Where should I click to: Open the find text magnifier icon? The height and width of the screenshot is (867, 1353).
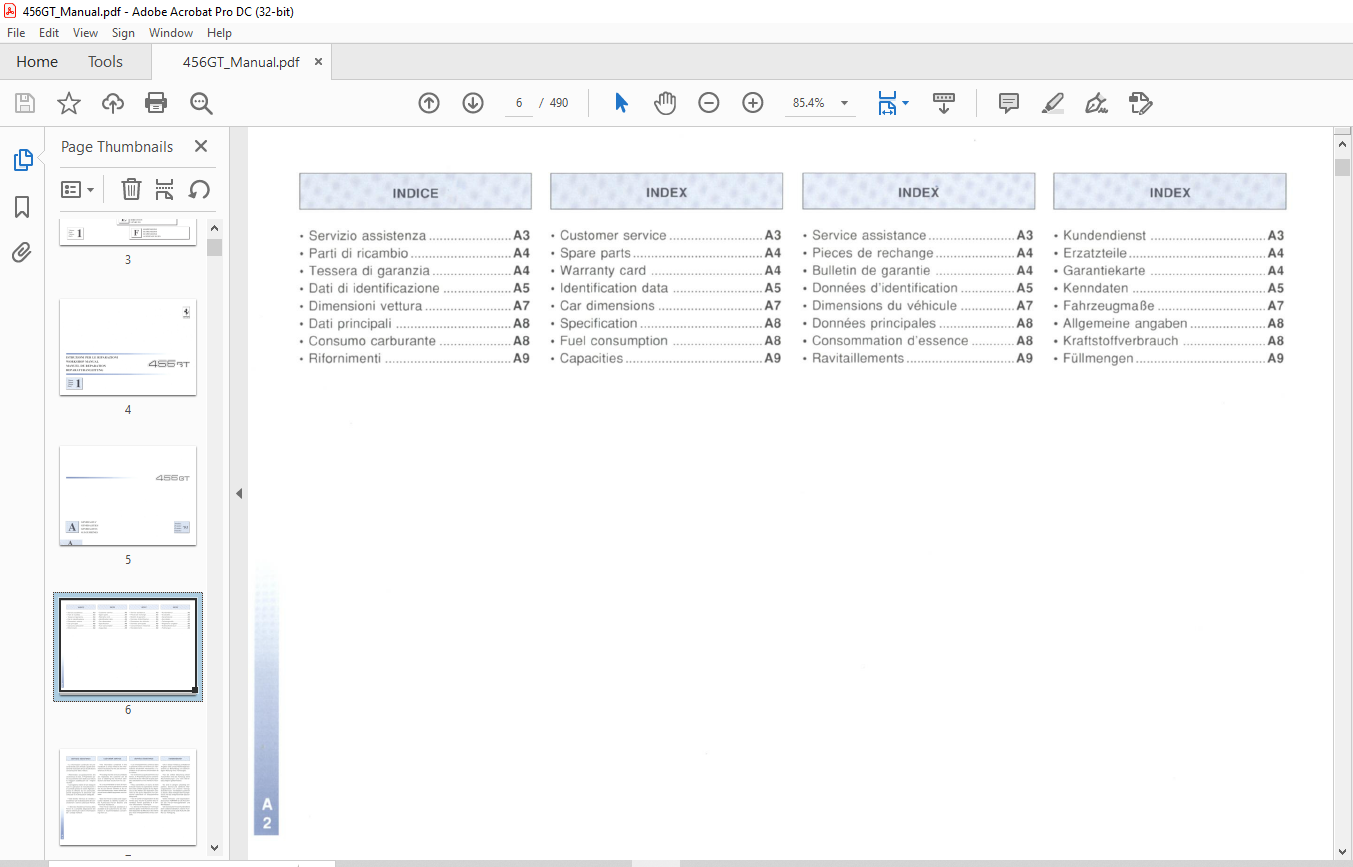point(201,103)
